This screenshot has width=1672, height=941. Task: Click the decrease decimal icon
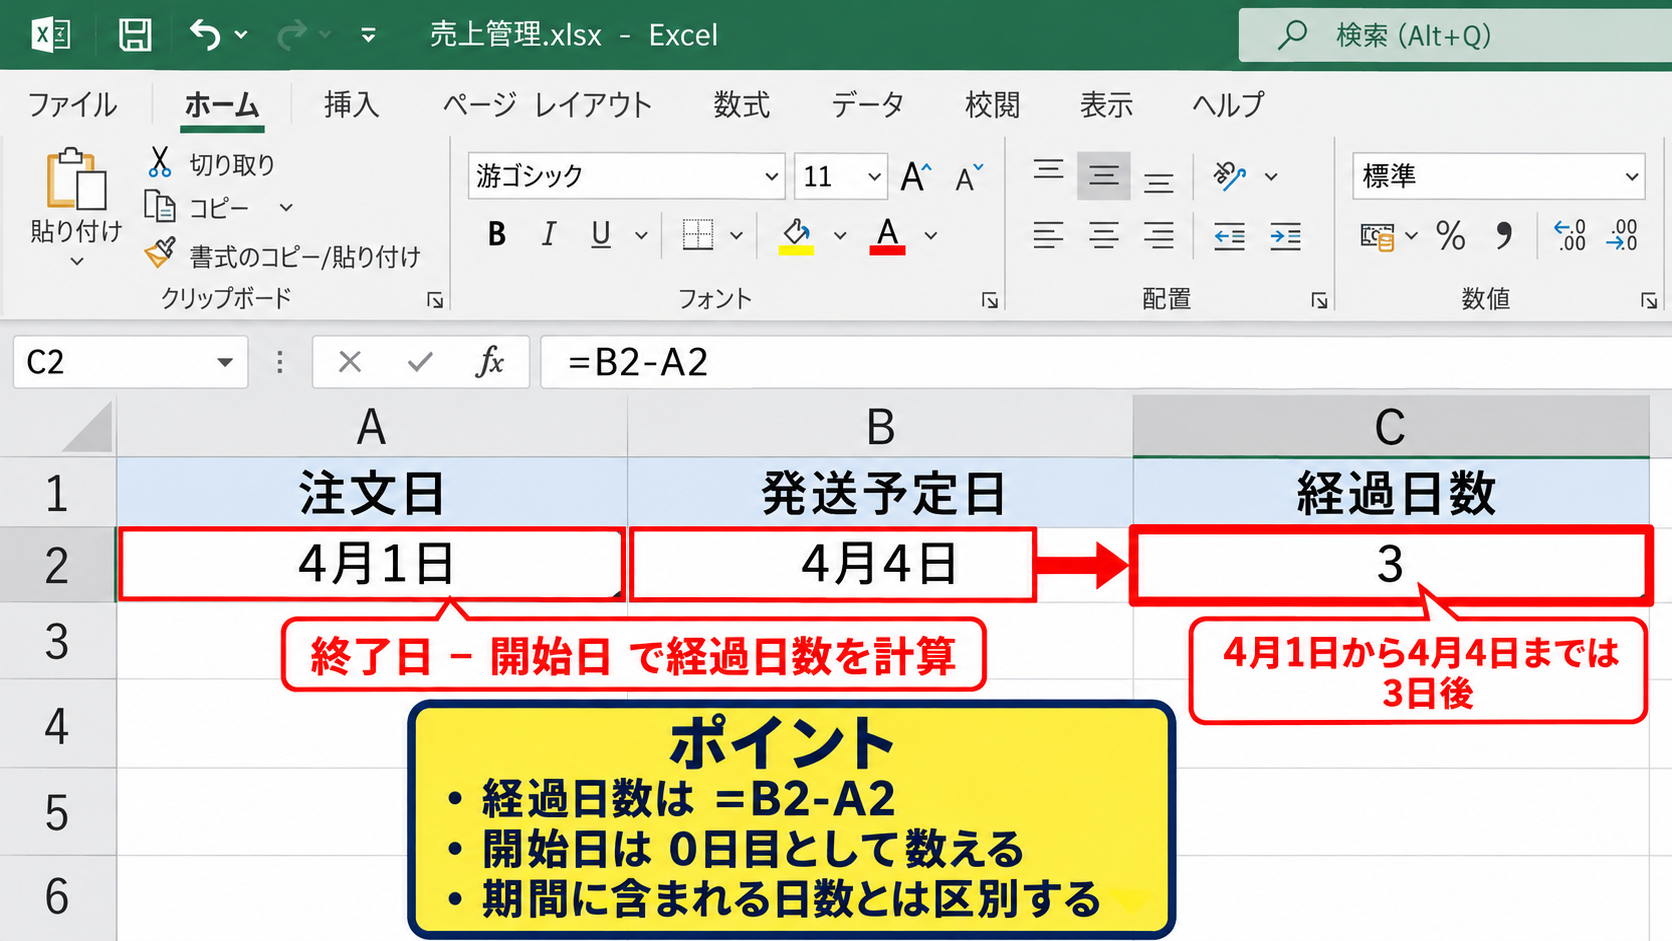[1622, 236]
